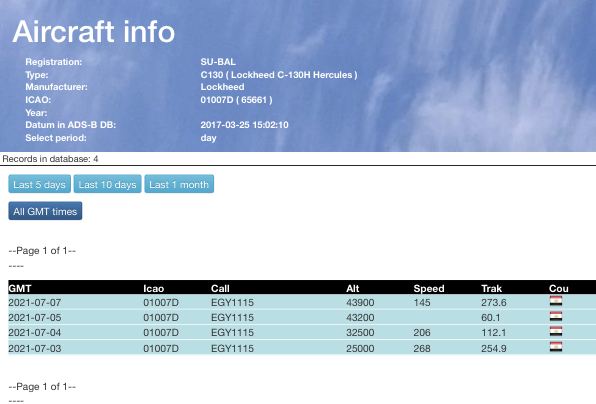Click the Speed column header
This screenshot has height=404, width=596.
tap(429, 288)
